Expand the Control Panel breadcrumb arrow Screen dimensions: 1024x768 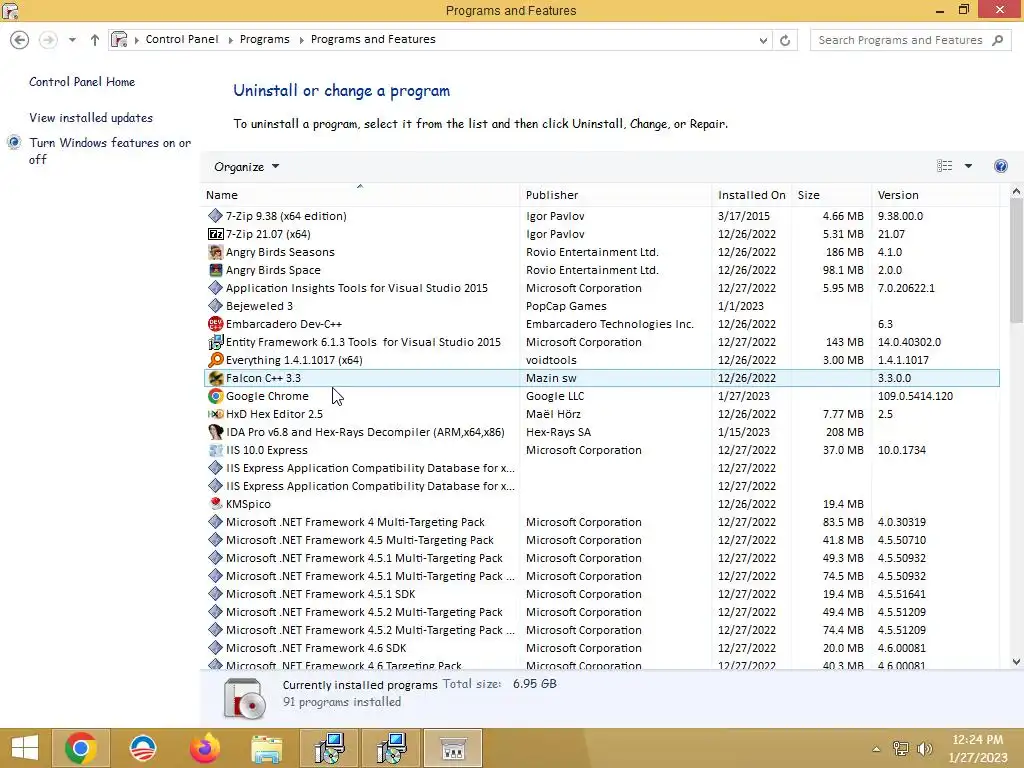(231, 40)
